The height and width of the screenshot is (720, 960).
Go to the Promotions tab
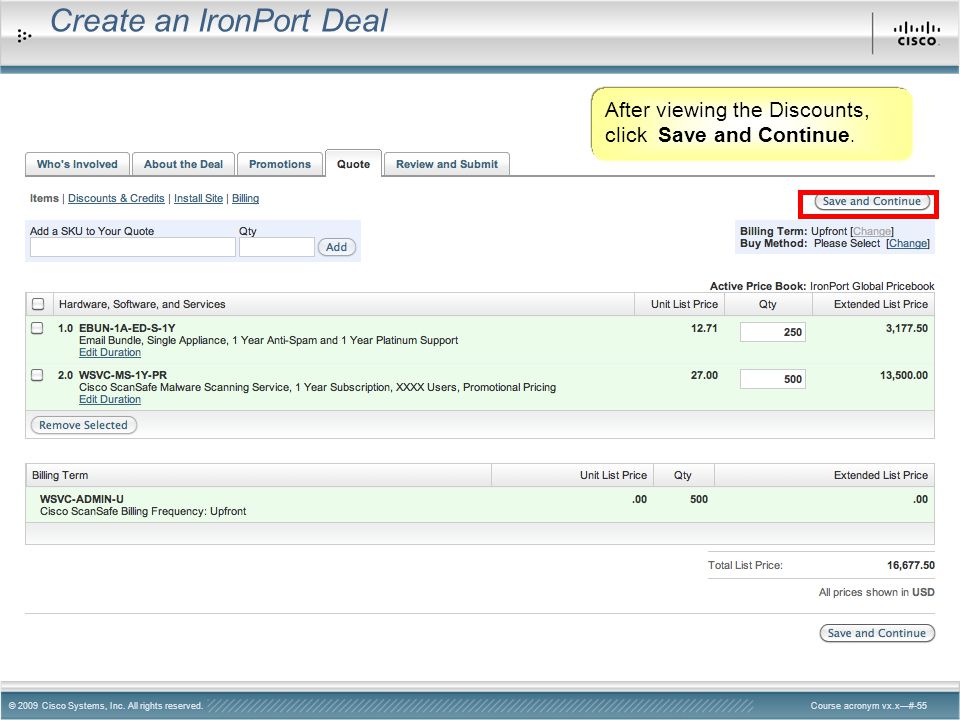pos(280,164)
